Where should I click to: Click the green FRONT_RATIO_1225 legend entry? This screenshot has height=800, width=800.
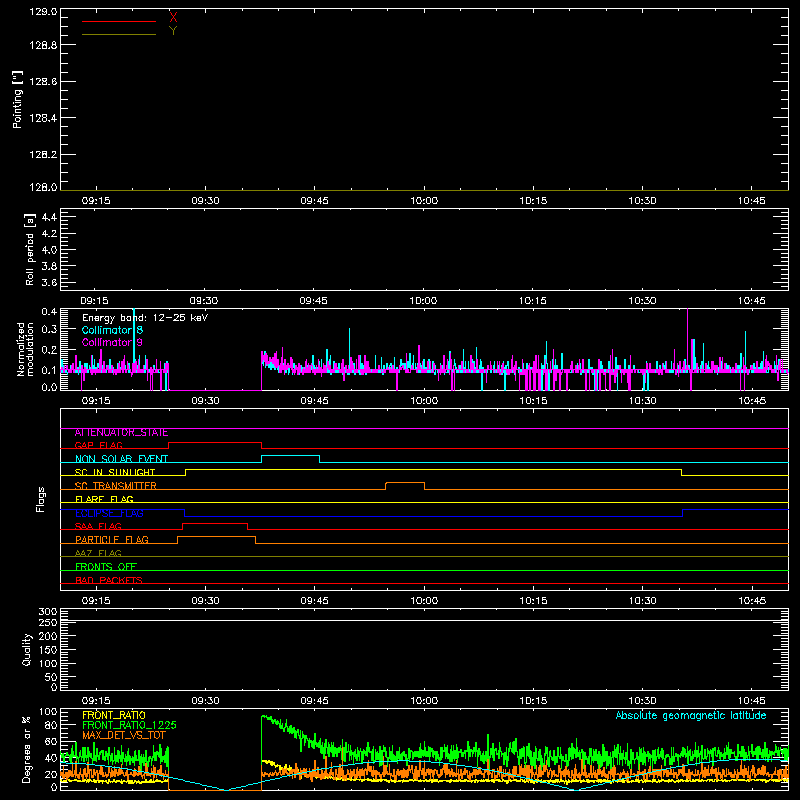pos(129,725)
